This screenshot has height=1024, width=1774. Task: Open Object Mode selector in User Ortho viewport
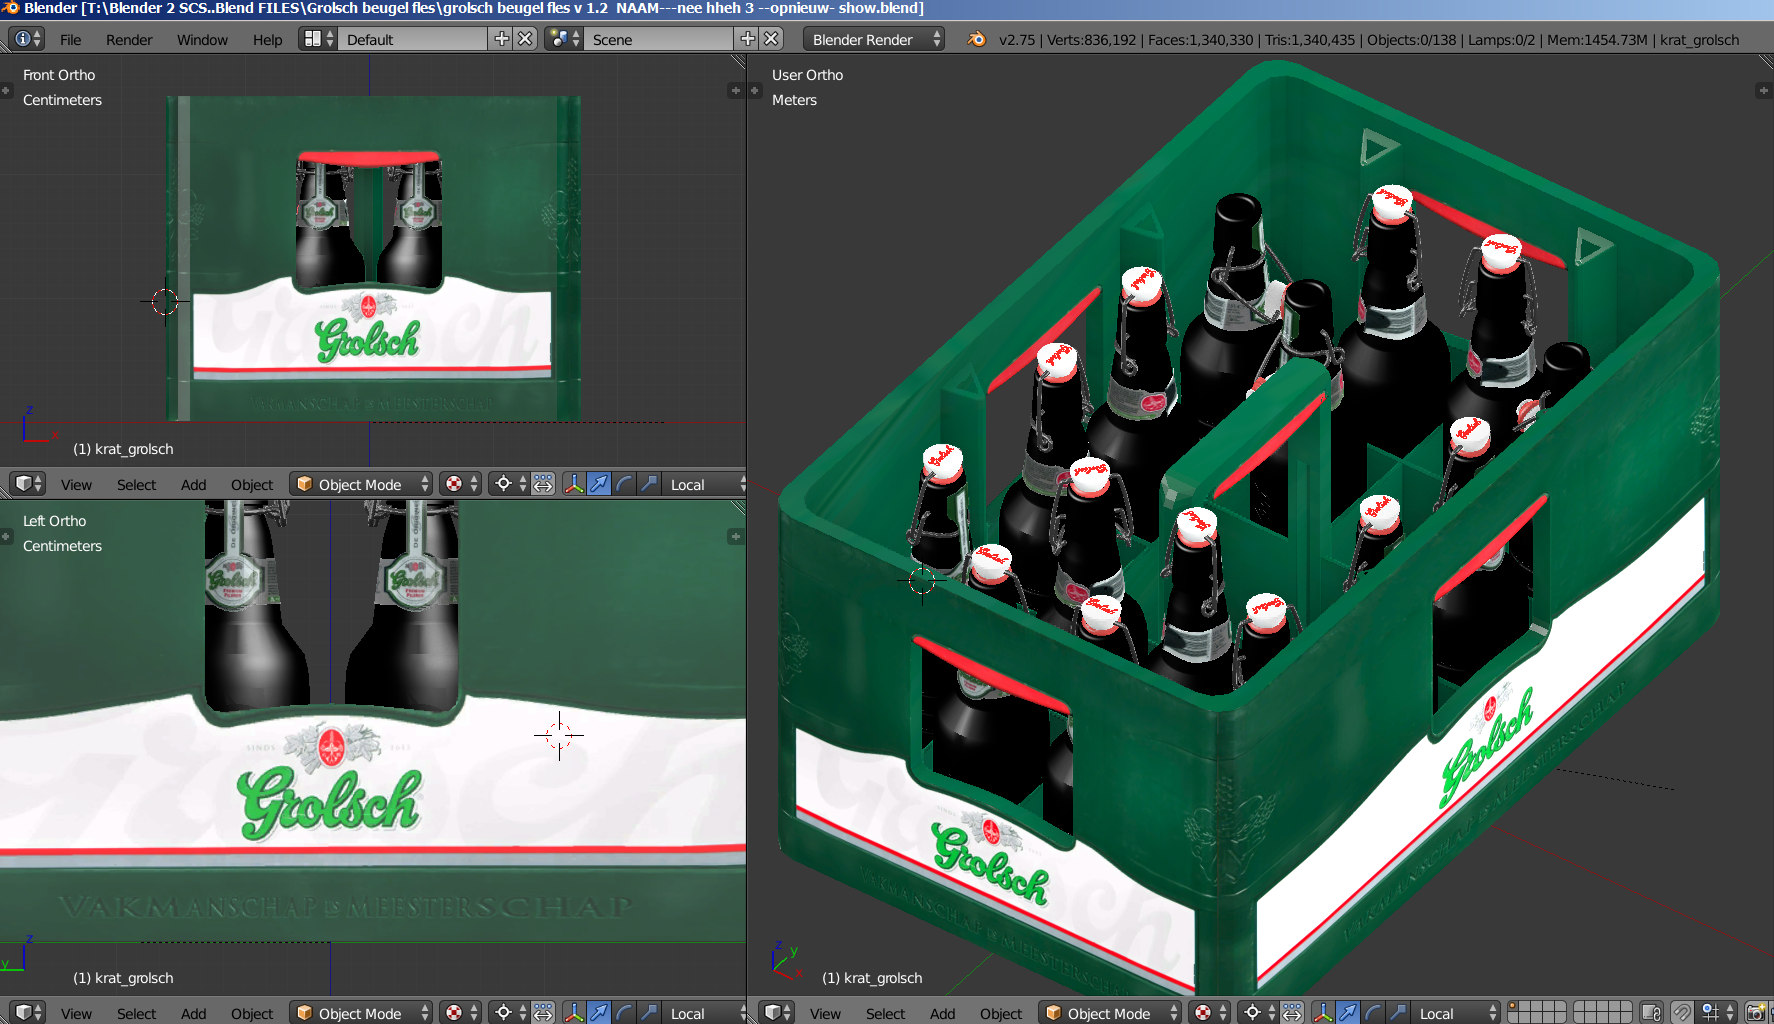pyautogui.click(x=1110, y=1013)
